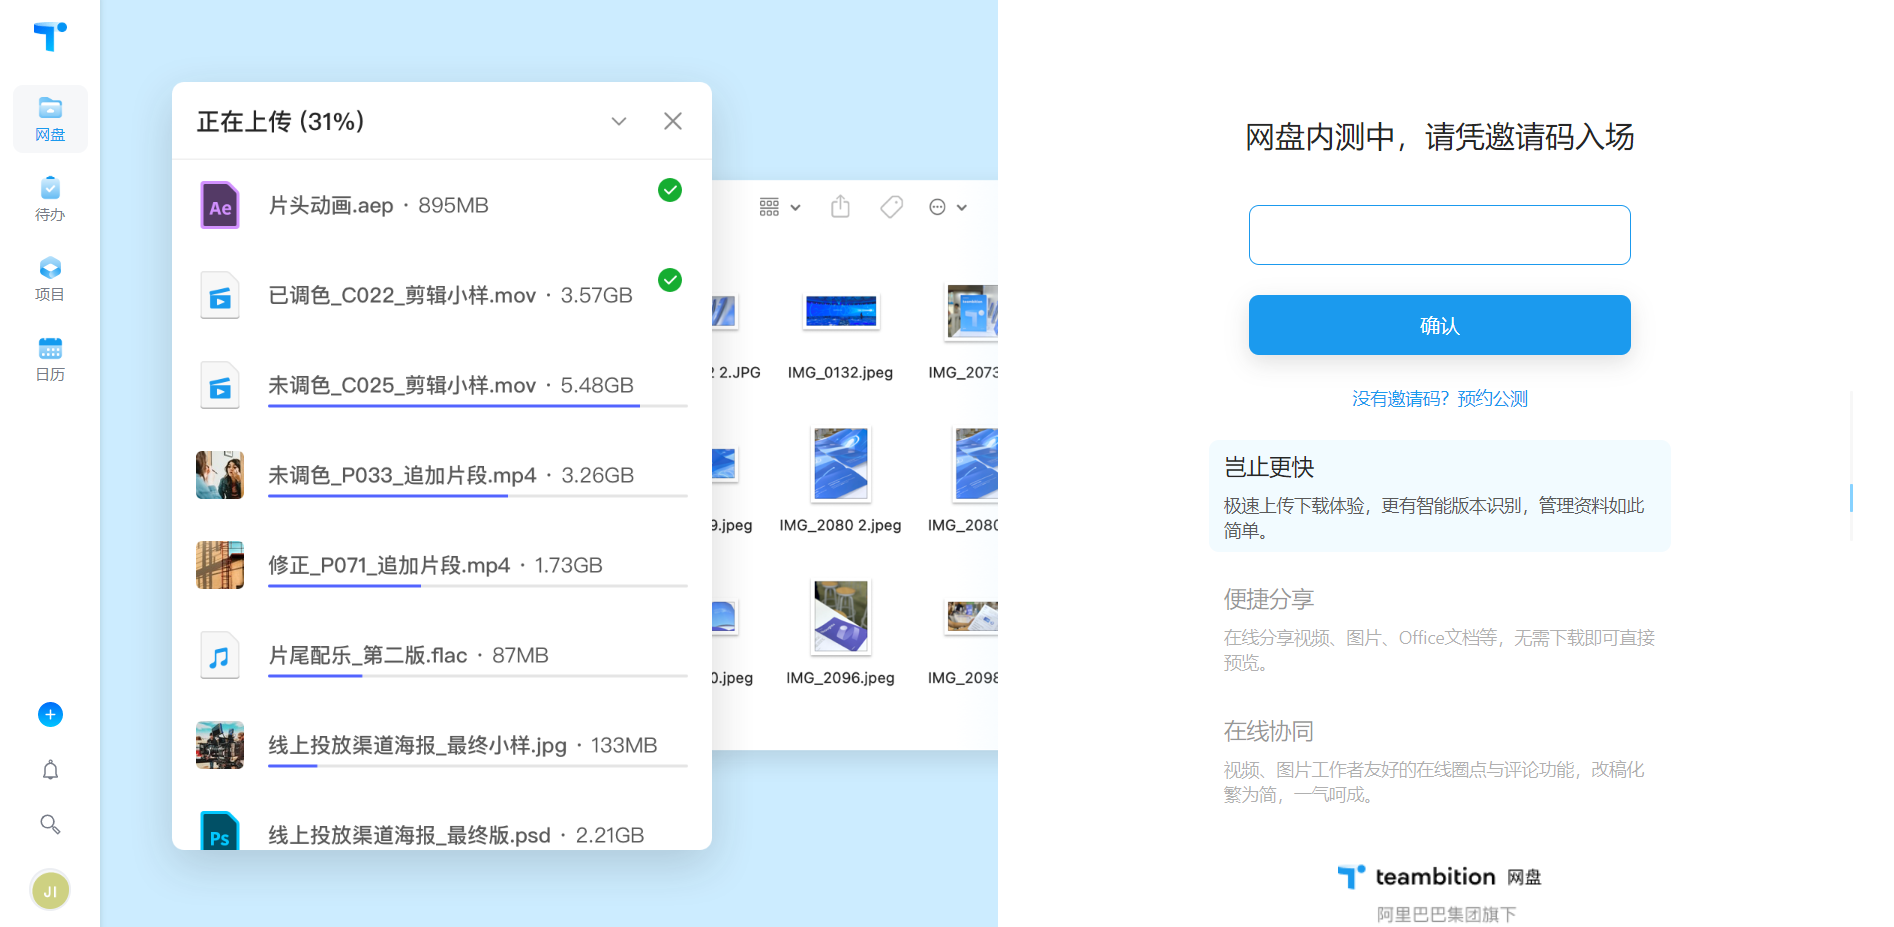Click the search magnifier icon
Image resolution: width=1894 pixels, height=927 pixels.
coord(50,824)
